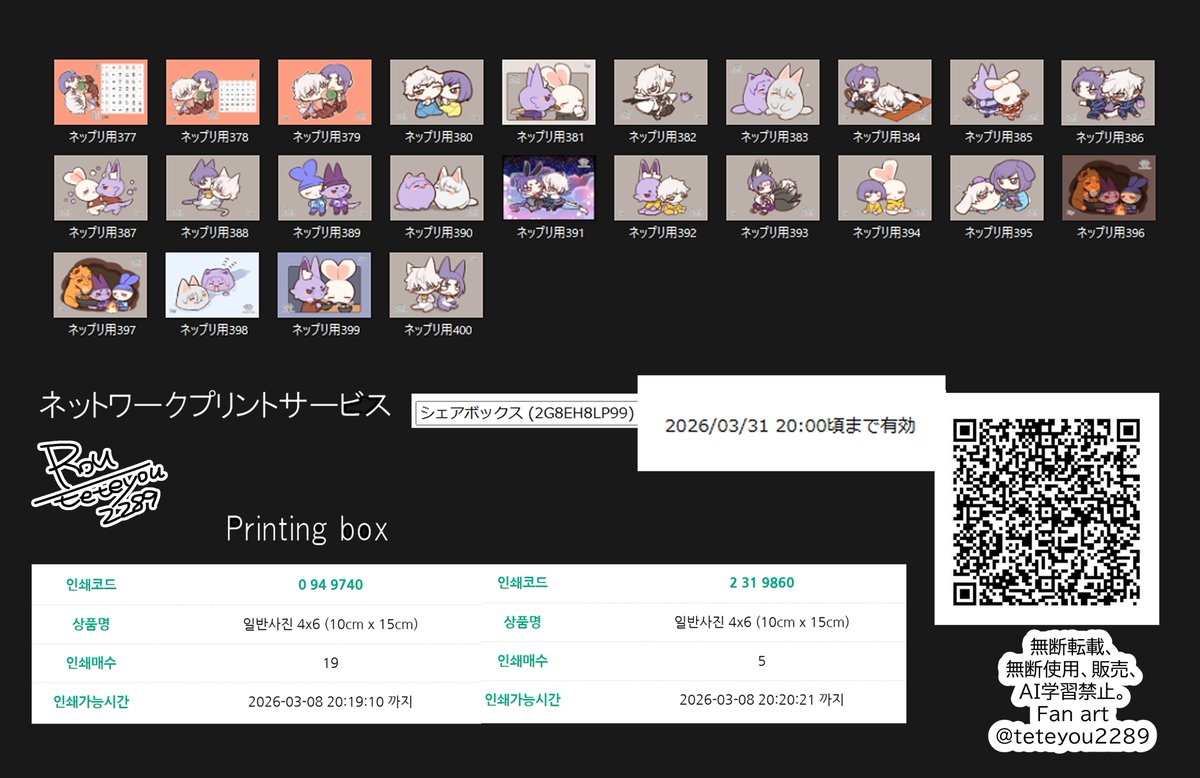Open the シェアボックス (2G8EH8LP99) dropdown
1200x778 pixels.
pos(526,412)
